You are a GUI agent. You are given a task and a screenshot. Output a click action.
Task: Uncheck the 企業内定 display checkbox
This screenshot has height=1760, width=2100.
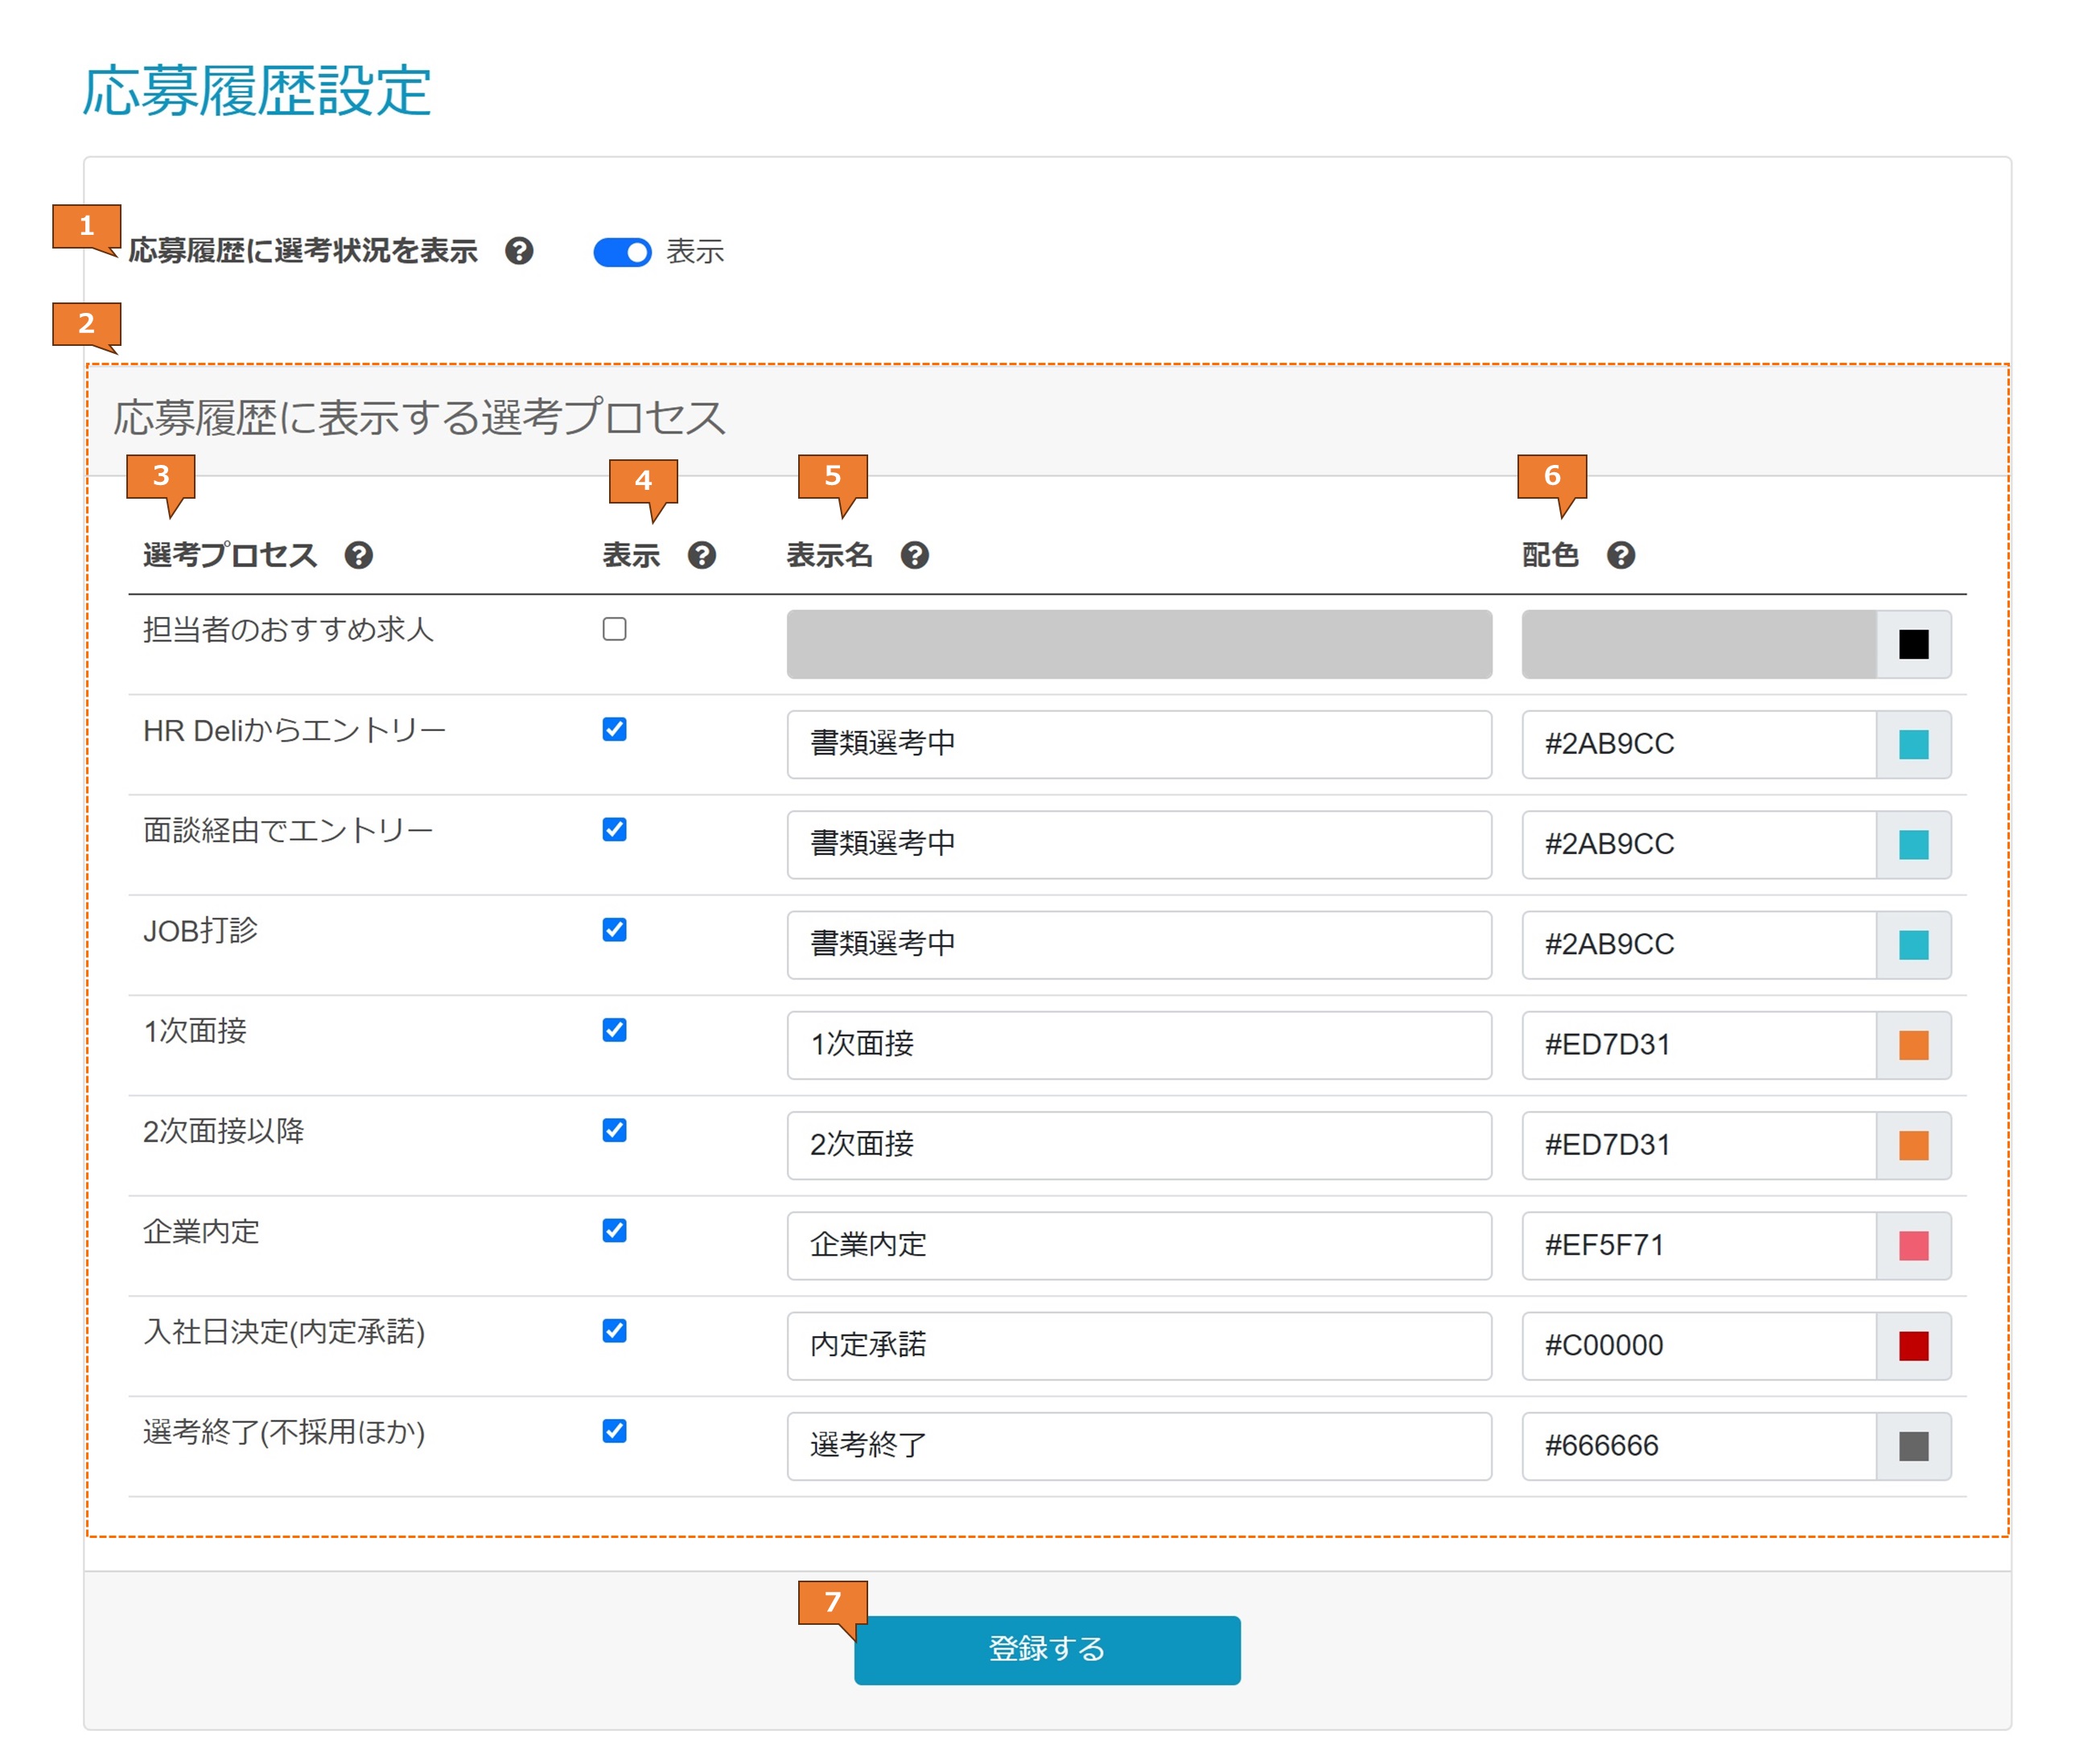click(615, 1230)
